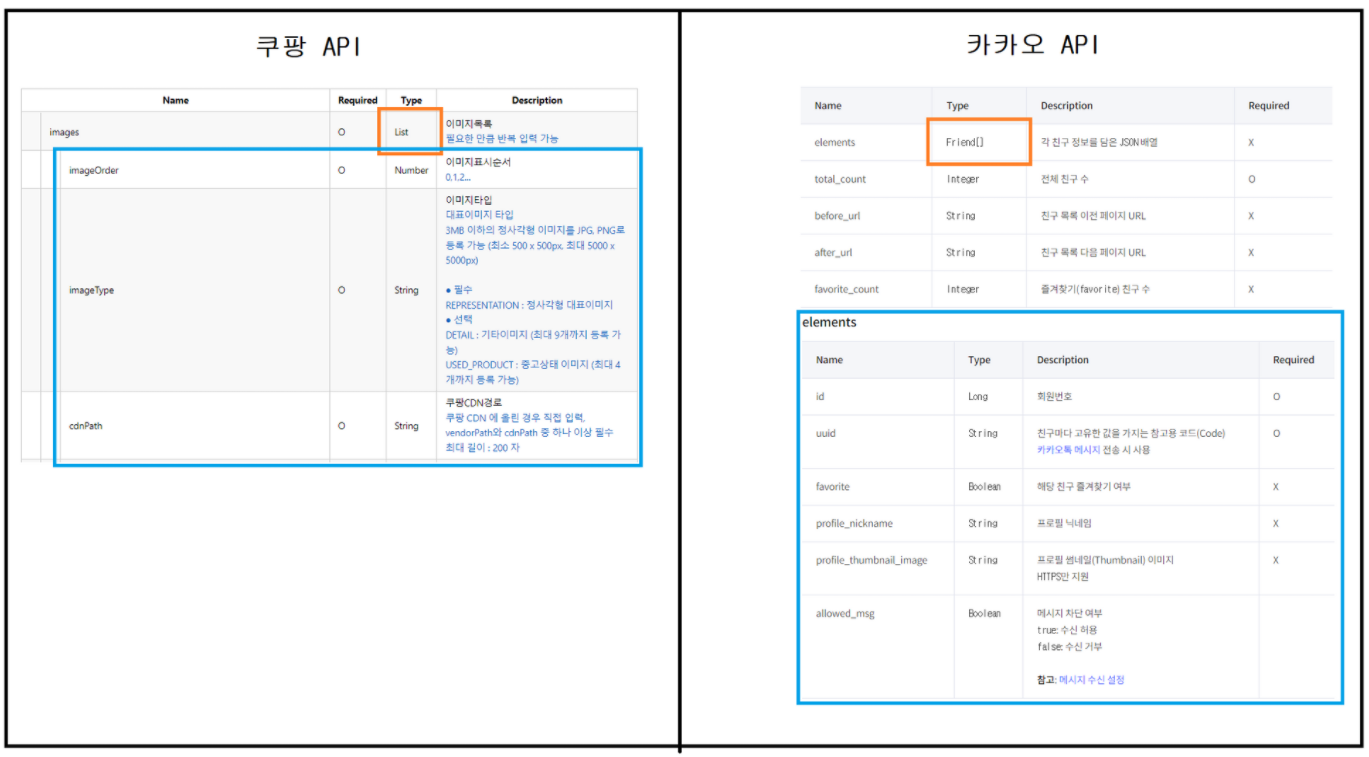Click the "favorite" name cell
The image size is (1369, 757).
(833, 487)
